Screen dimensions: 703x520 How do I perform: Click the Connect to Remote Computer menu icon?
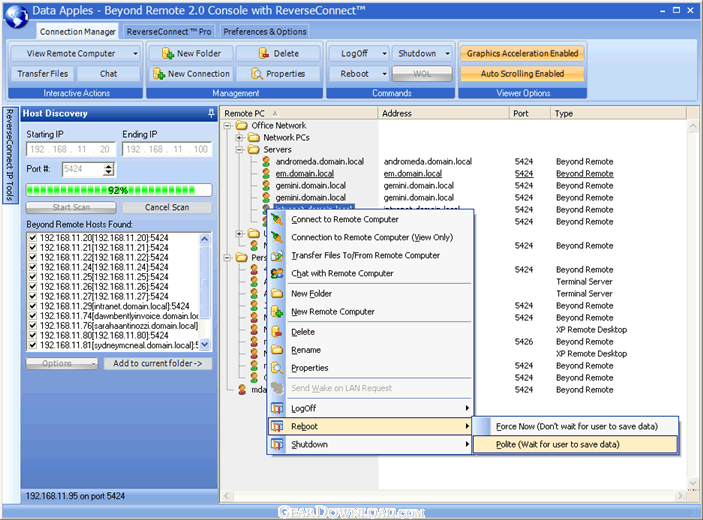point(277,219)
